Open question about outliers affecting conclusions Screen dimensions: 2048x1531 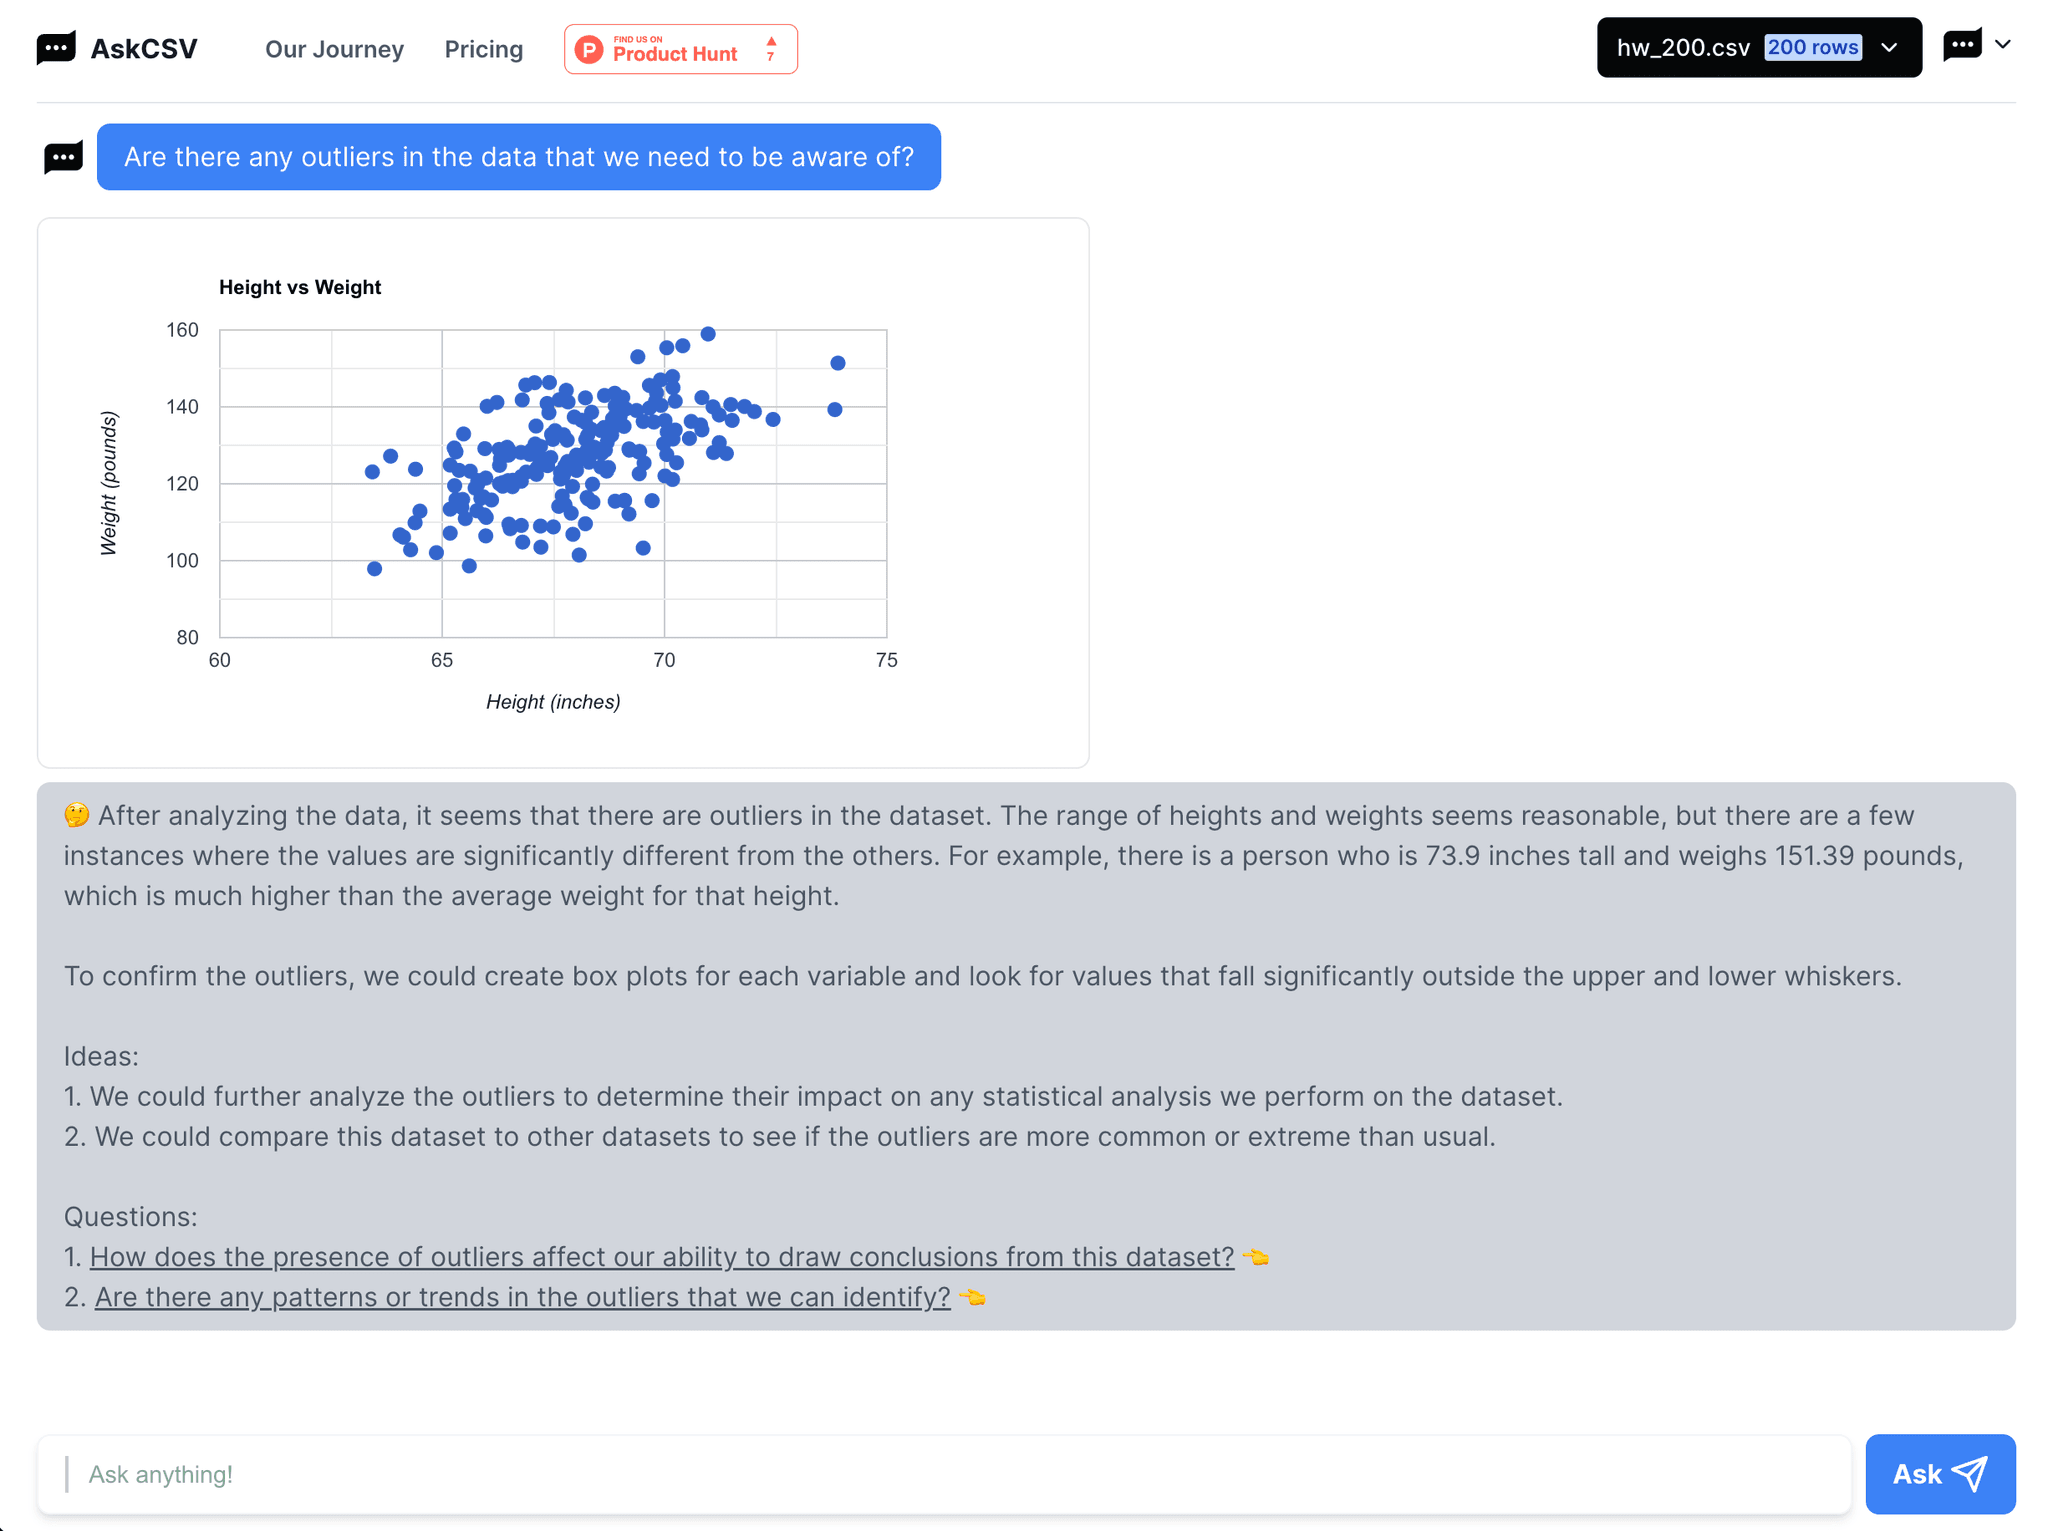(x=661, y=1257)
